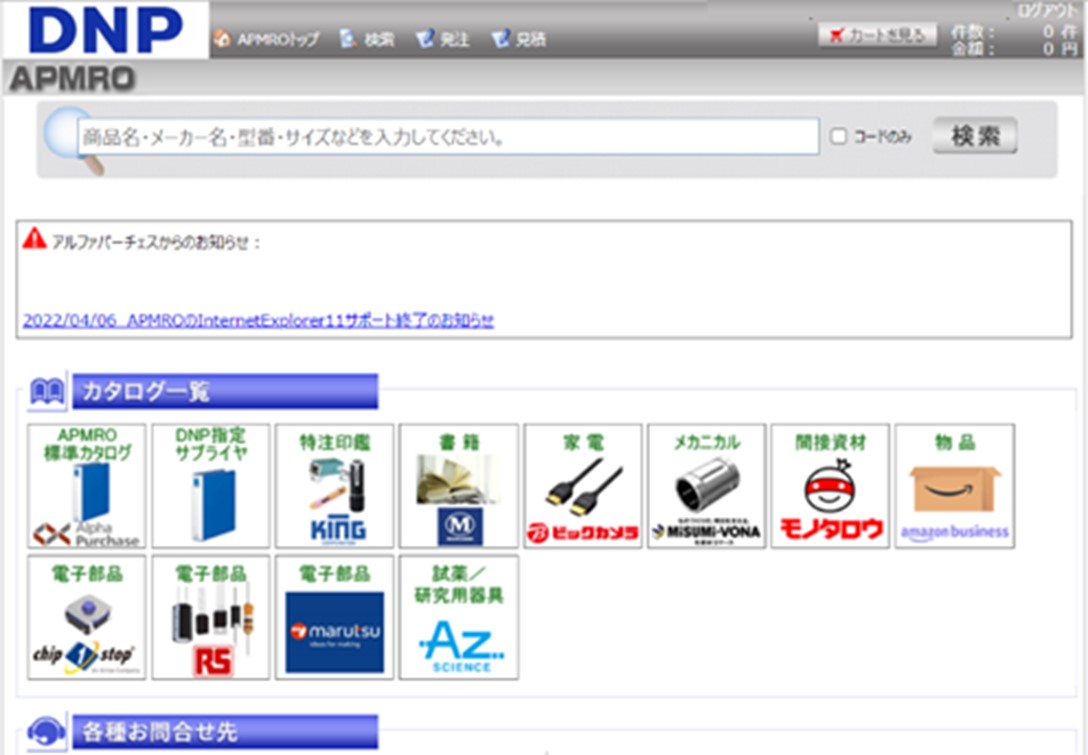The width and height of the screenshot is (1088, 755).
Task: Select the 家電 ビックカメラ catalog
Action: pyautogui.click(x=583, y=486)
